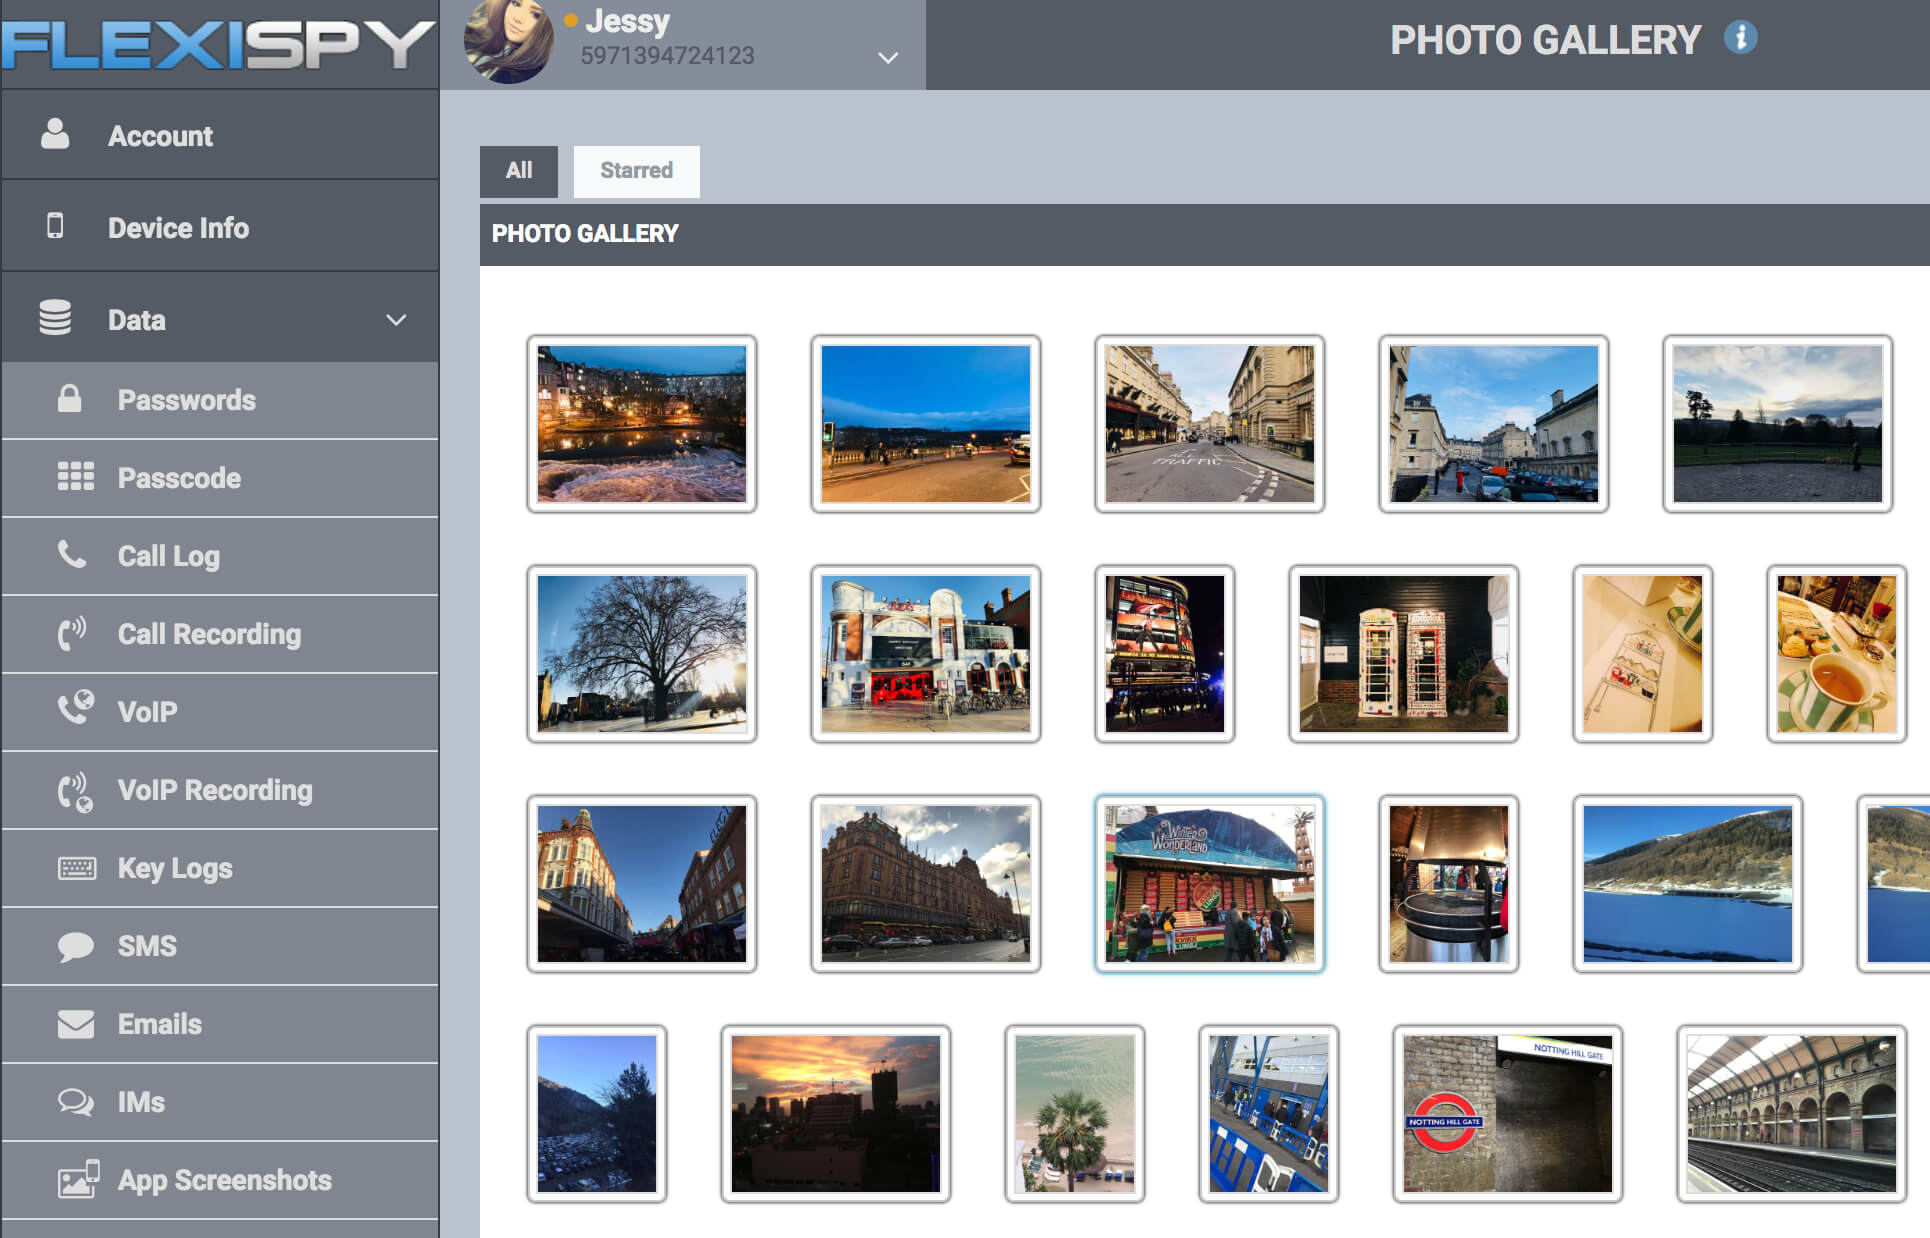Click the App Screenshots icon
1930x1238 pixels.
coord(72,1179)
